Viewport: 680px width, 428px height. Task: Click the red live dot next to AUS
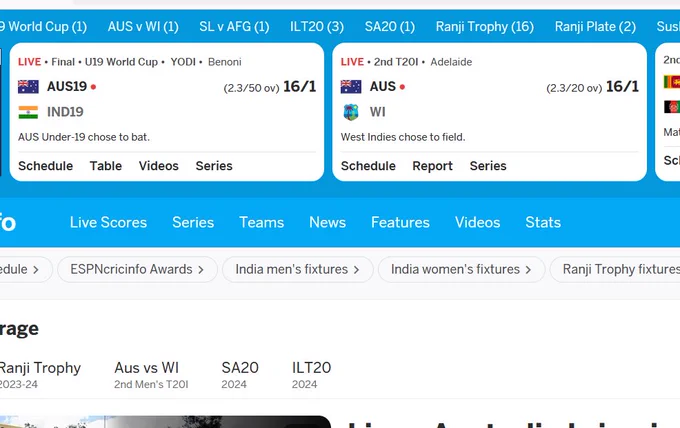click(x=402, y=87)
